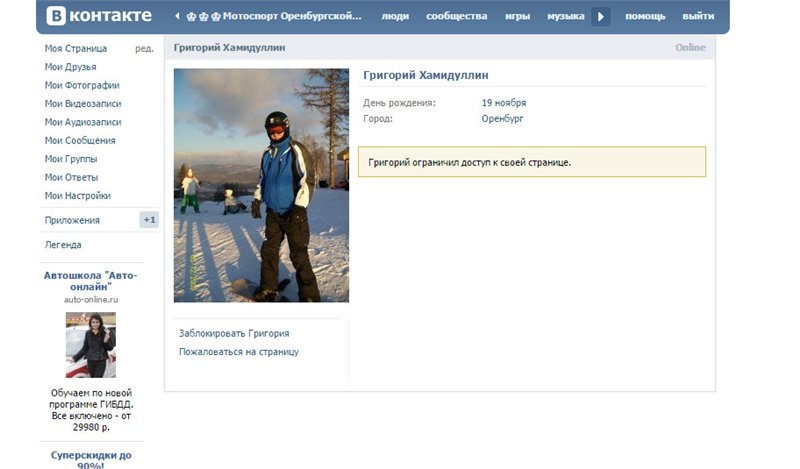Screen dimensions: 800x469
Task: Click the Григорий Хамидуллин page header title
Action: click(x=229, y=47)
